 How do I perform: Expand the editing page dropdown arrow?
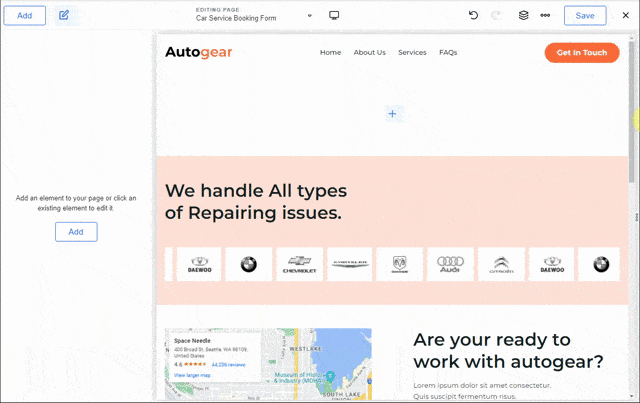310,16
